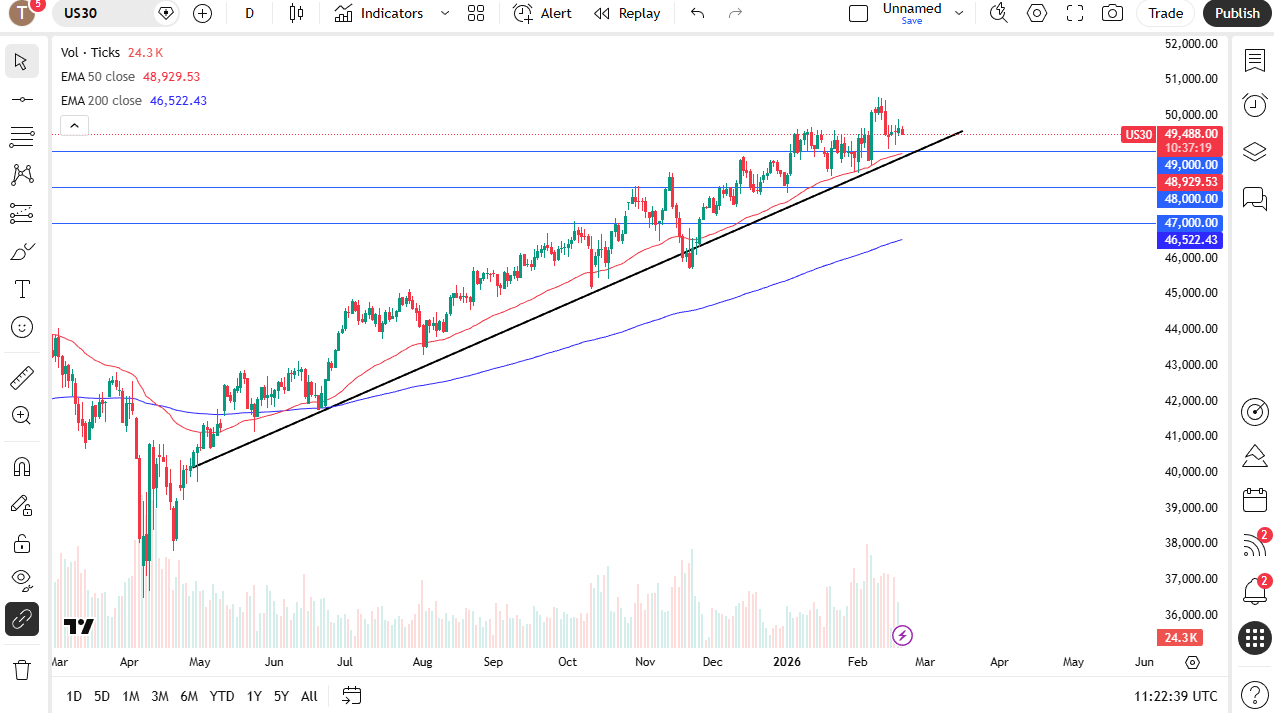Open the Pine editor mountain icon
The image size is (1274, 713).
1254,456
